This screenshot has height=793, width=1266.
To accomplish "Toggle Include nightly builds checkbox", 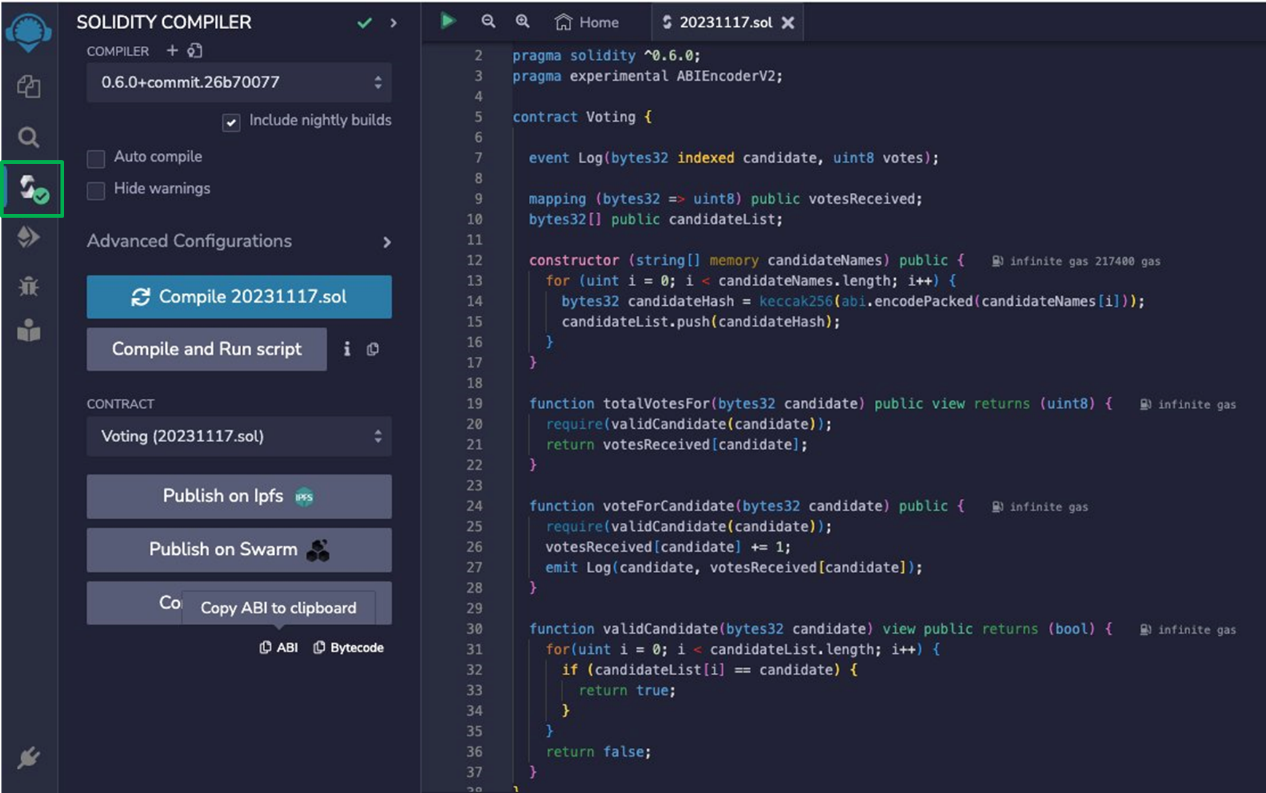I will click(x=231, y=122).
